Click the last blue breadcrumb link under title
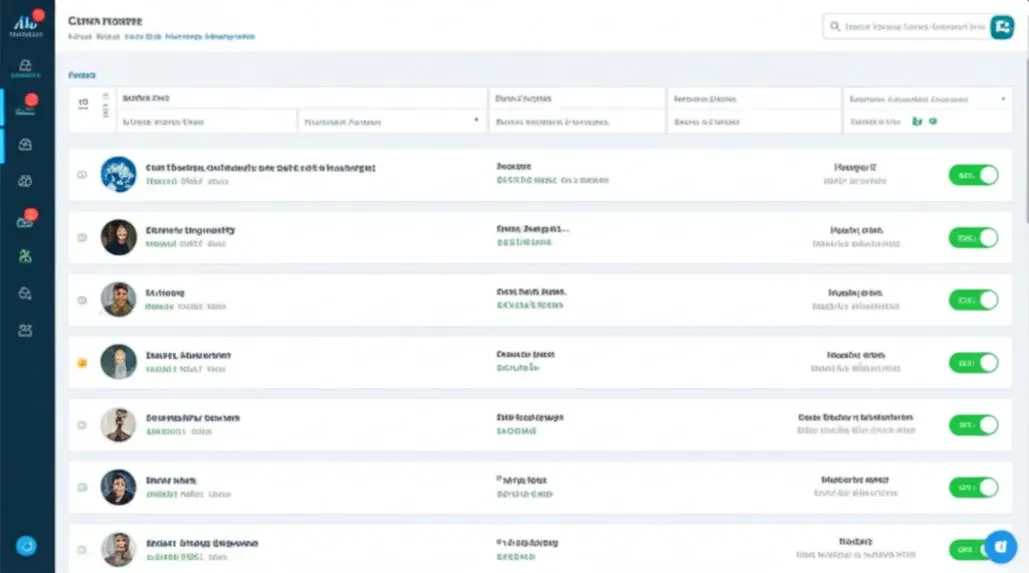 pos(230,37)
